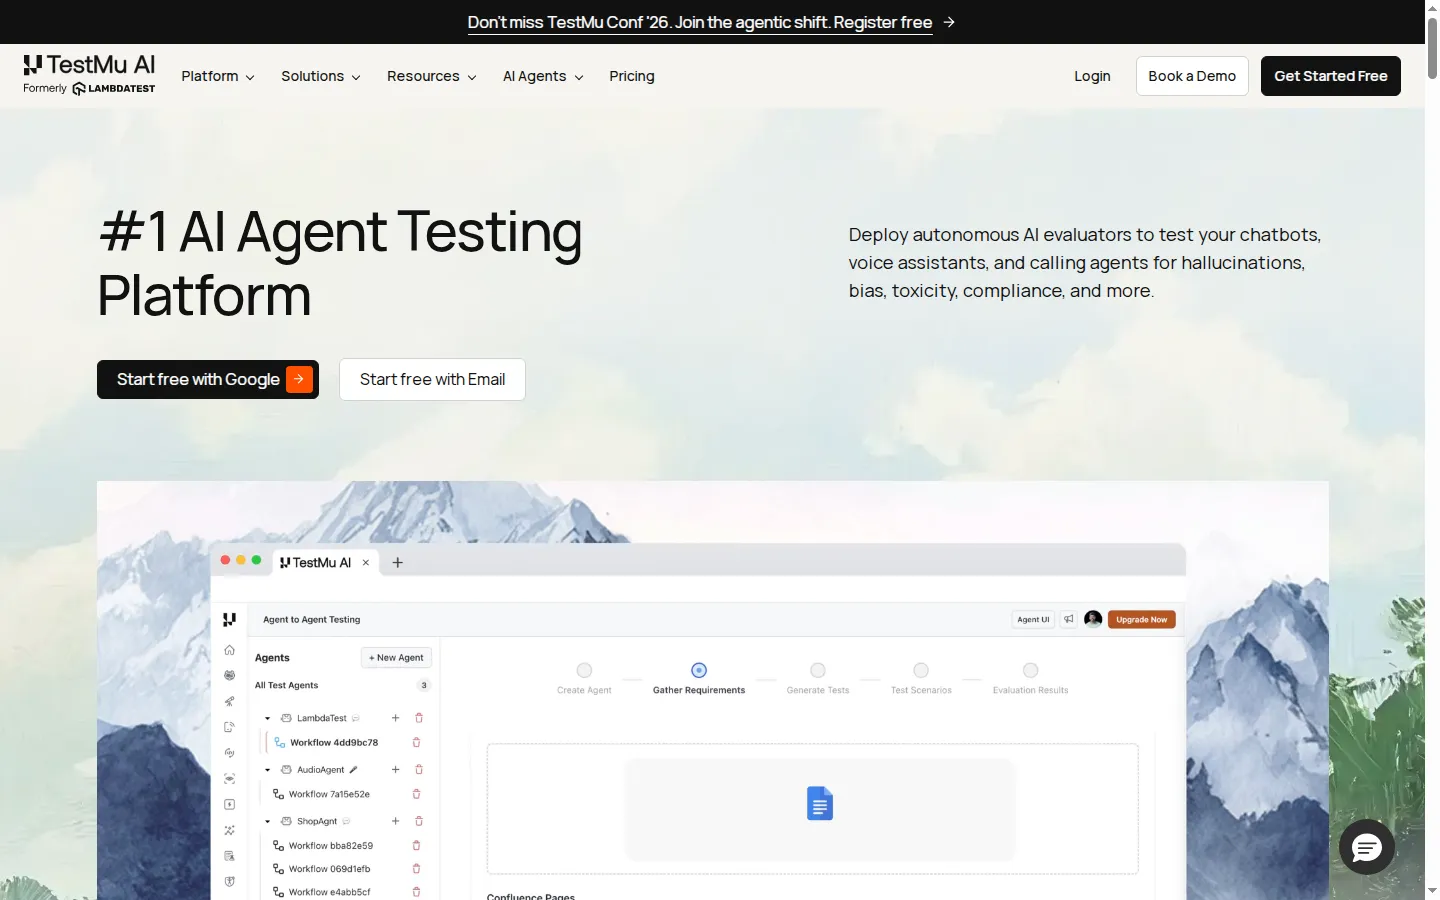Click Get Started Free button

pyautogui.click(x=1331, y=76)
